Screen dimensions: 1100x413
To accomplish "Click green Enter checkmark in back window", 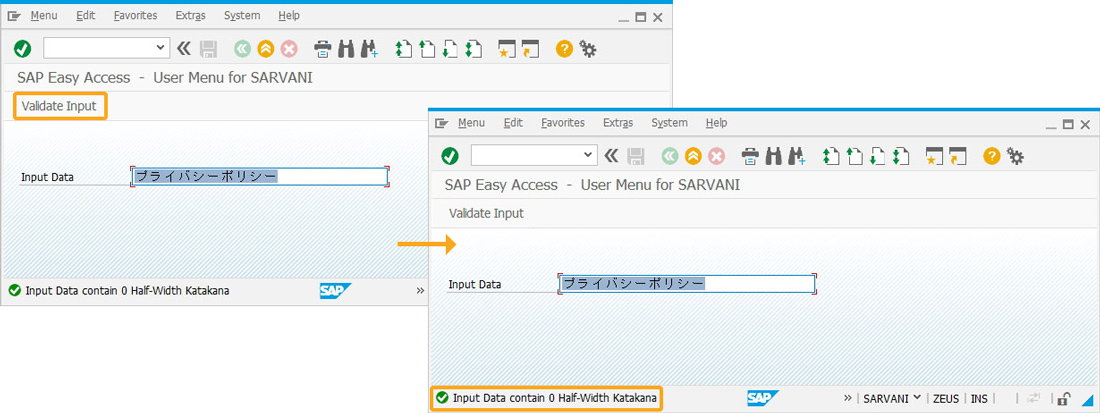I will 22,48.
